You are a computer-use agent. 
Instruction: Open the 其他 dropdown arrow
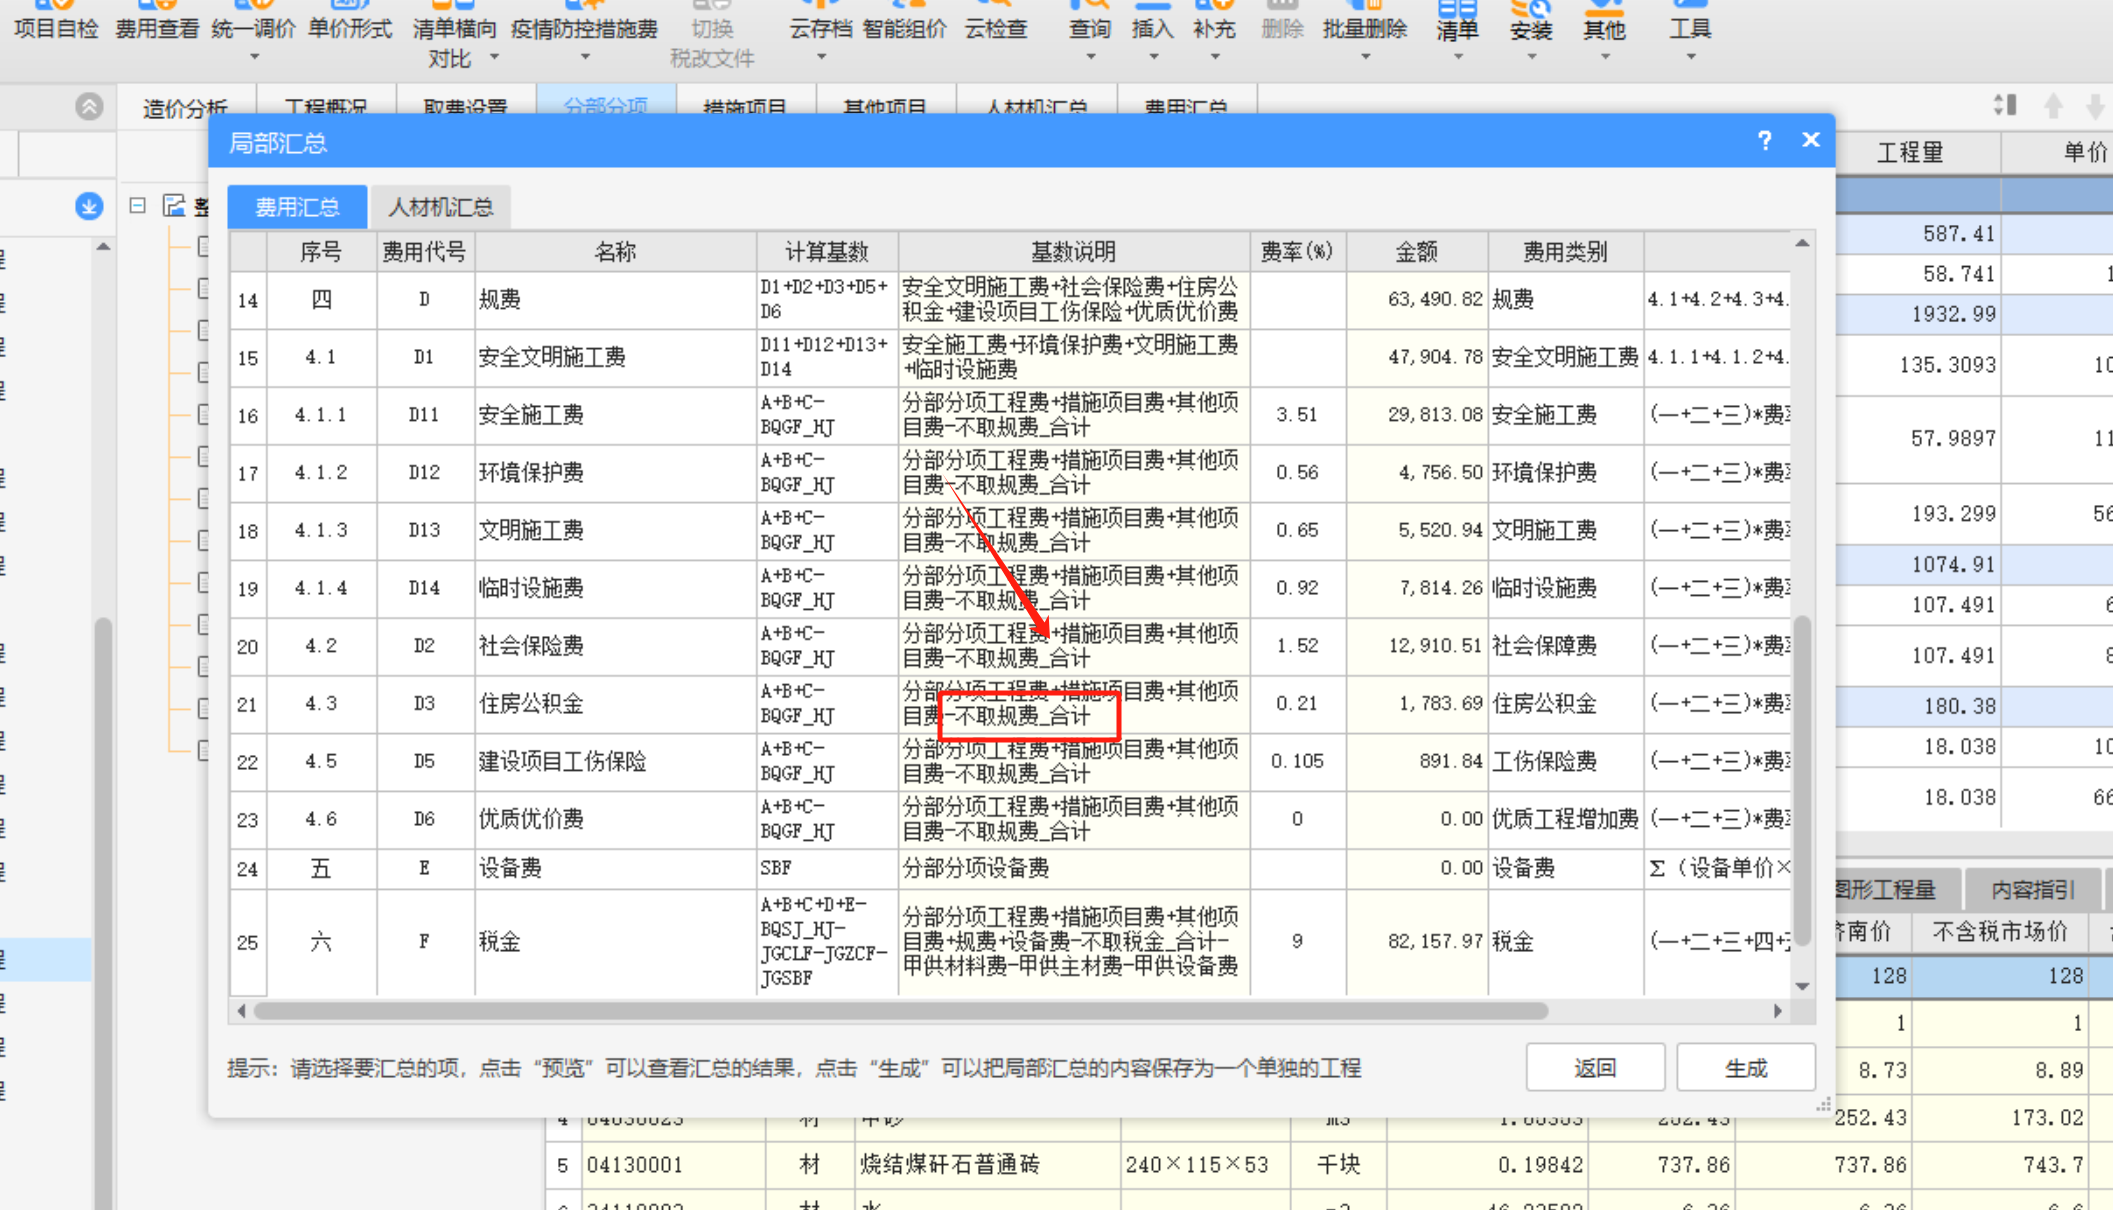point(1605,57)
